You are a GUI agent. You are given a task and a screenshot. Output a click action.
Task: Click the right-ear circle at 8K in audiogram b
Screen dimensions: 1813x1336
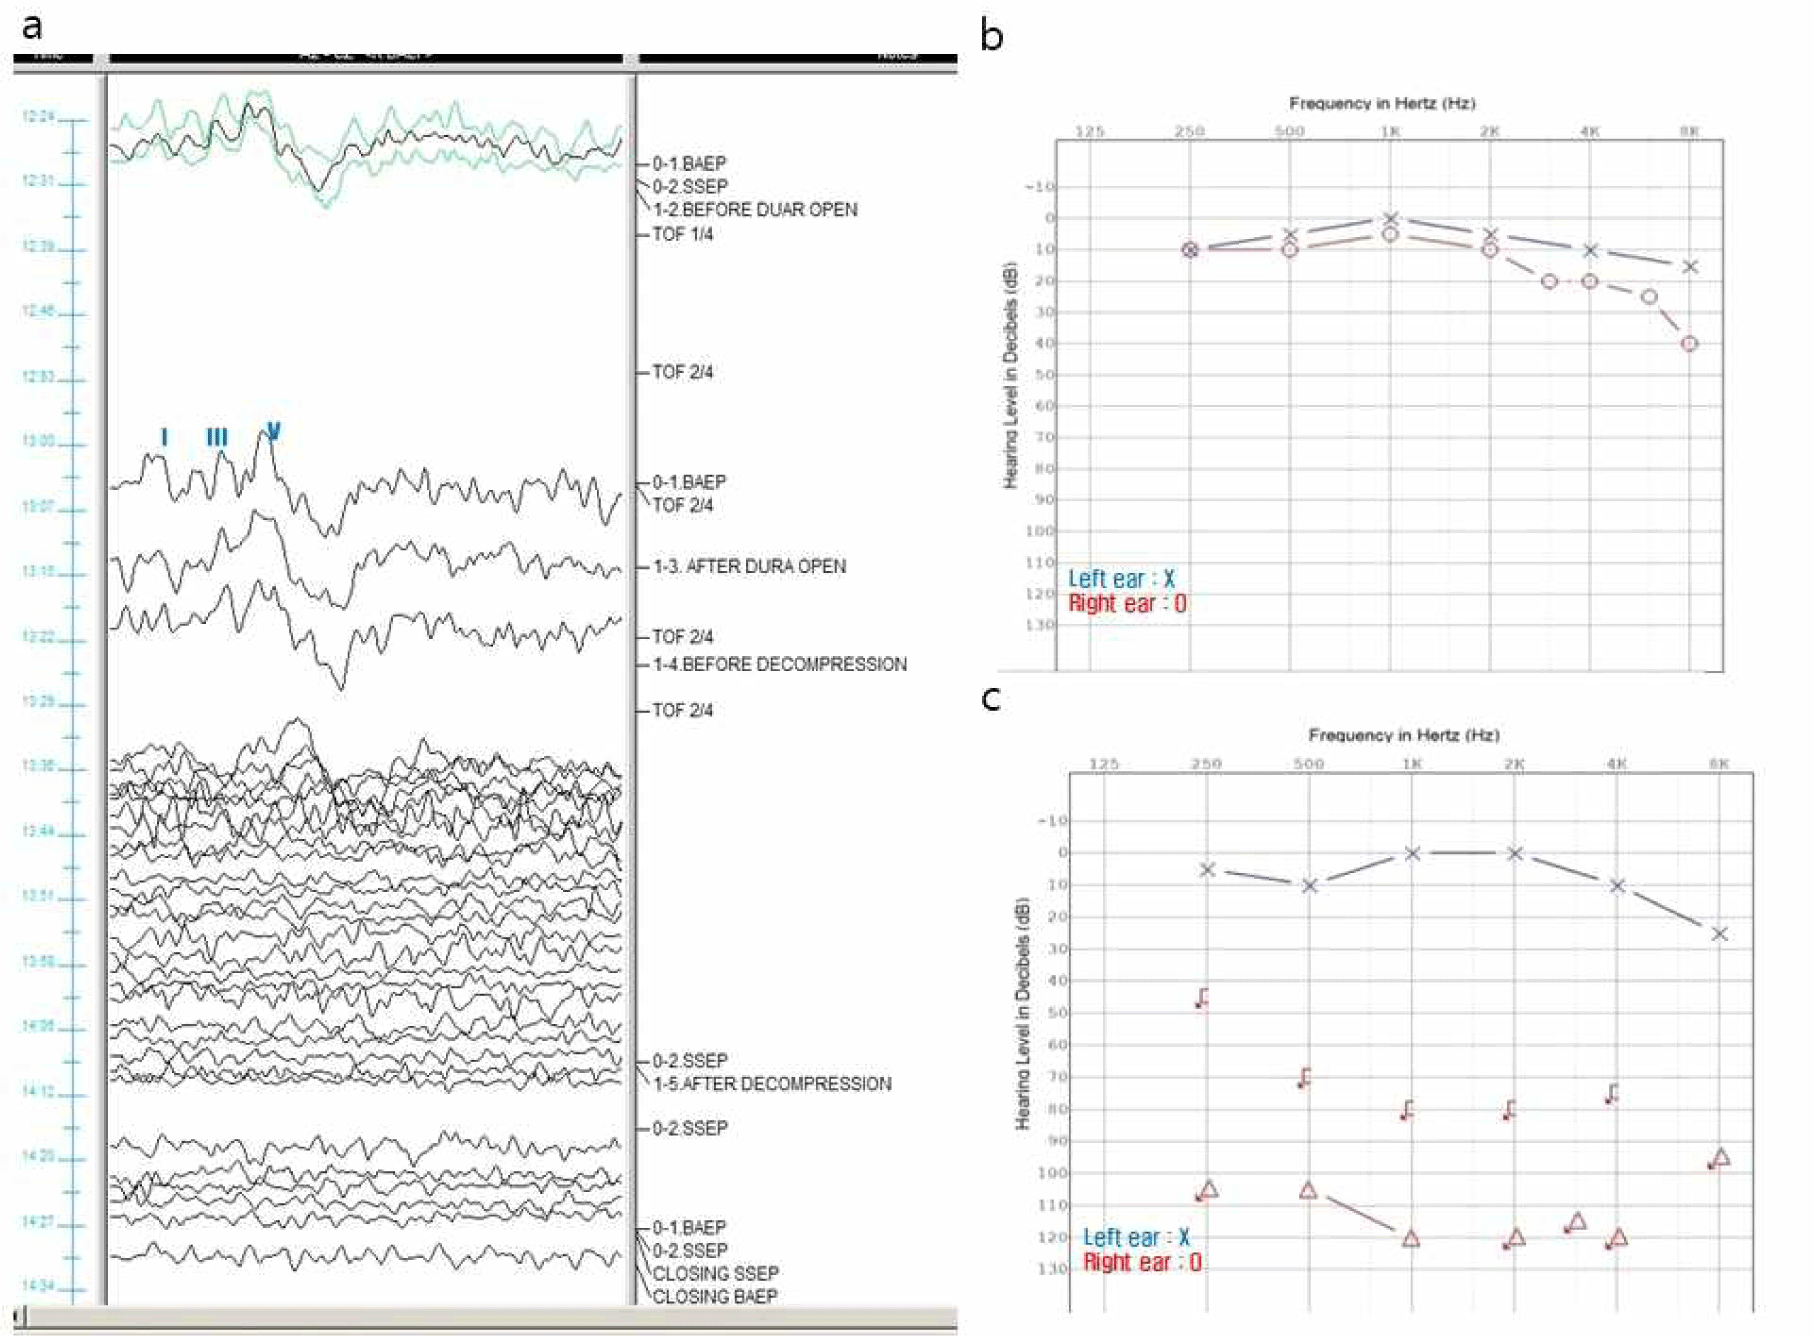click(x=1689, y=343)
